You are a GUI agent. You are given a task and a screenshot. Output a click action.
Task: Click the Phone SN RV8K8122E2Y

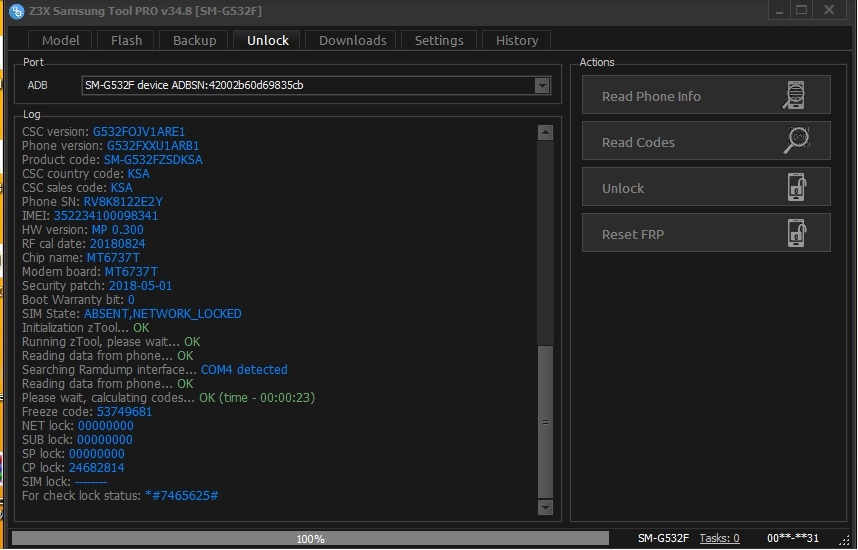[x=123, y=201]
